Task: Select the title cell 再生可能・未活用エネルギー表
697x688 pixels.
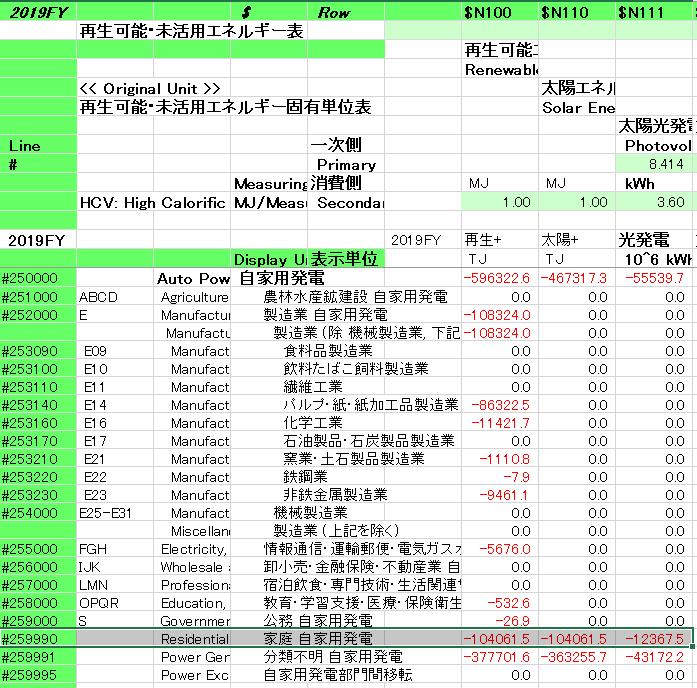Action: click(192, 31)
